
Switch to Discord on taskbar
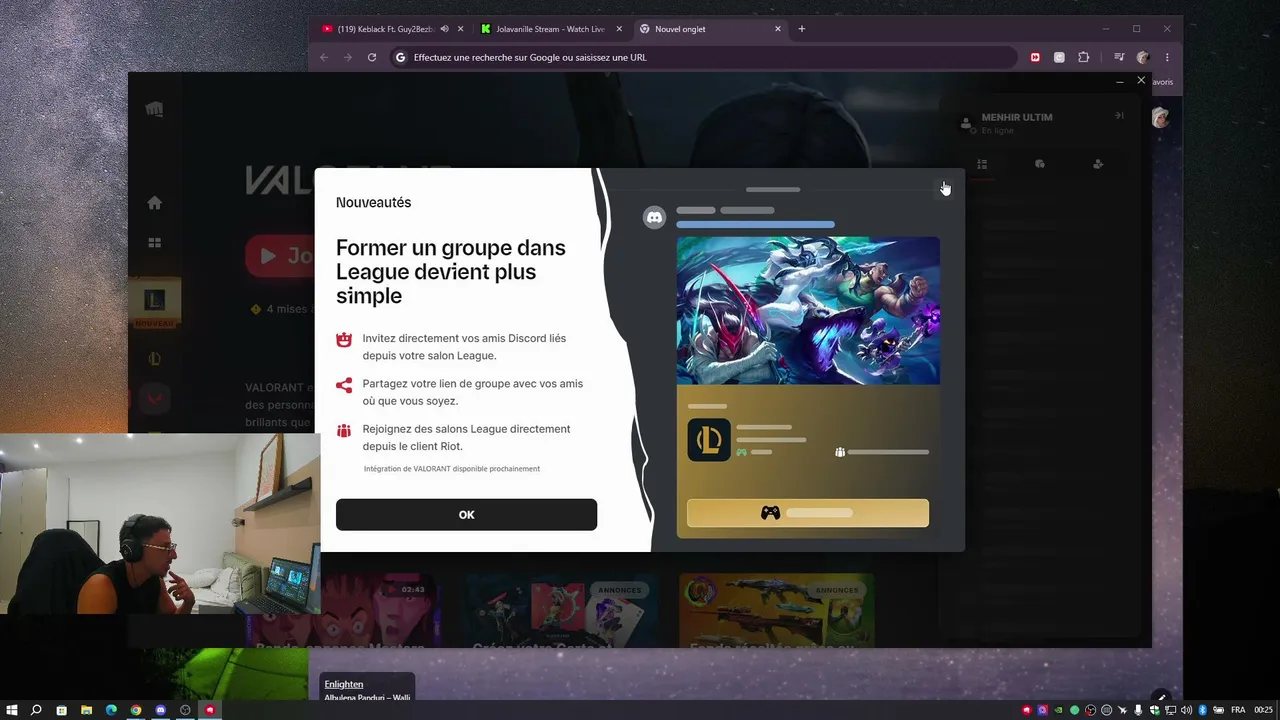pos(161,710)
